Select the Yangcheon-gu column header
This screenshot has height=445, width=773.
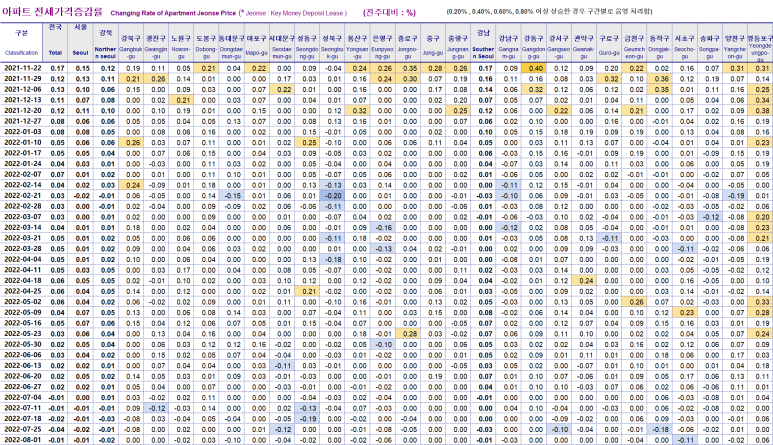click(735, 42)
